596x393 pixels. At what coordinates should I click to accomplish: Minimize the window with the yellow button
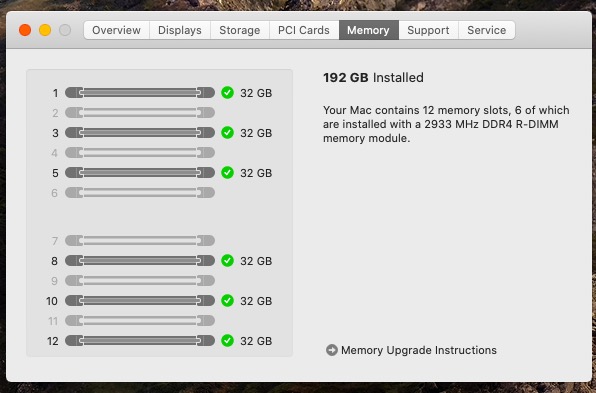(x=45, y=30)
